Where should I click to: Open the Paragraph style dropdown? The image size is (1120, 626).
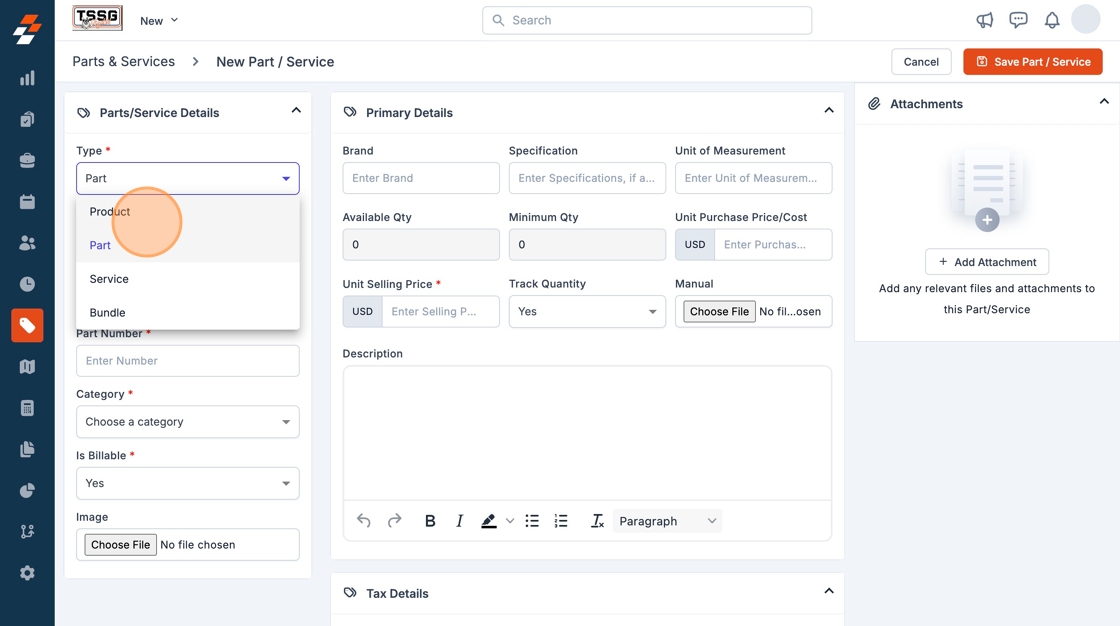(667, 521)
